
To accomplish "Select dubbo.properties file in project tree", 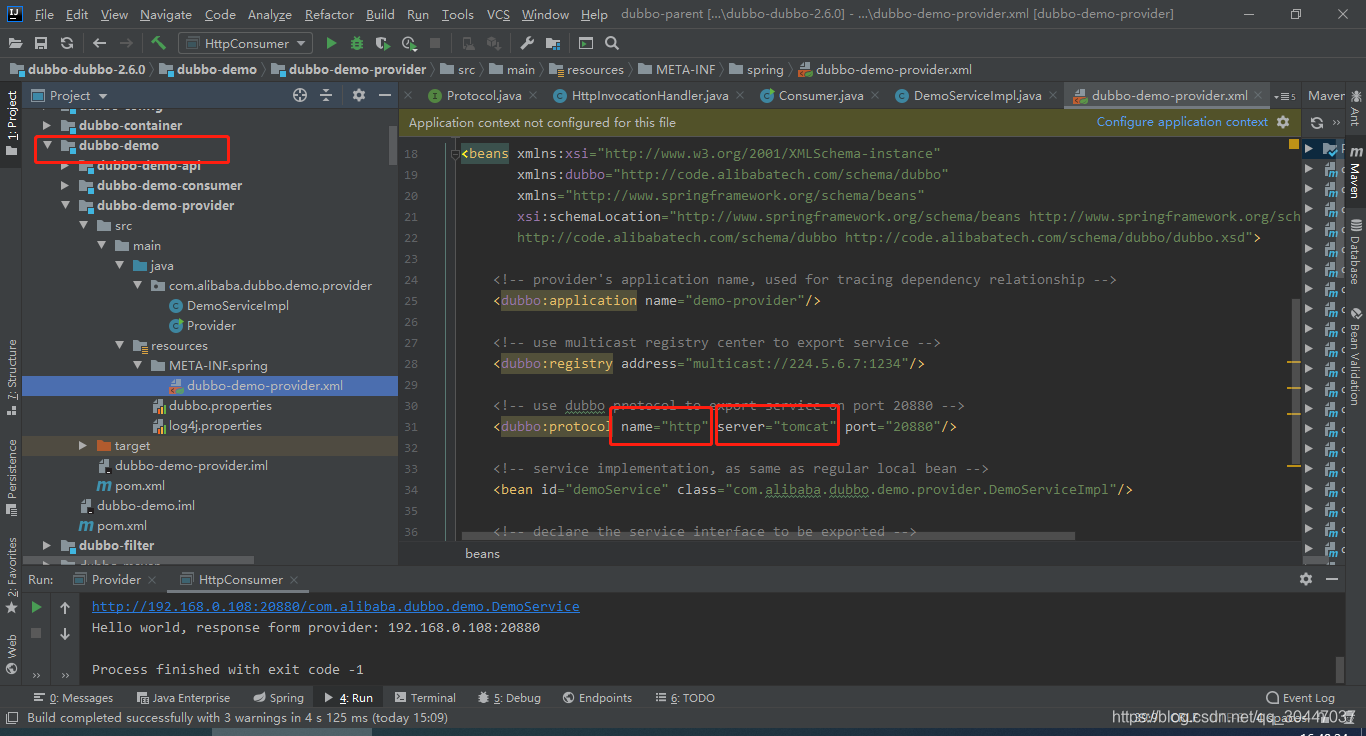I will (219, 405).
